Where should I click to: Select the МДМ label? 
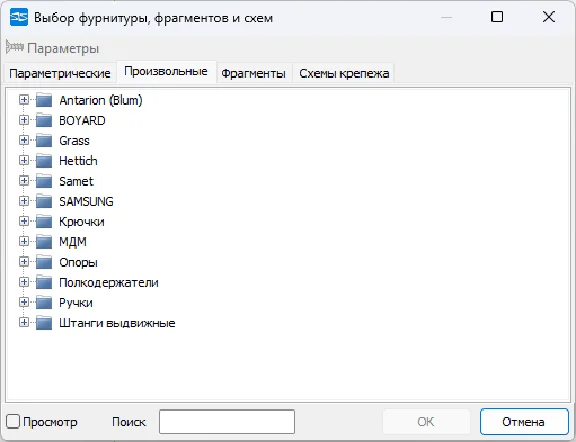point(73,242)
